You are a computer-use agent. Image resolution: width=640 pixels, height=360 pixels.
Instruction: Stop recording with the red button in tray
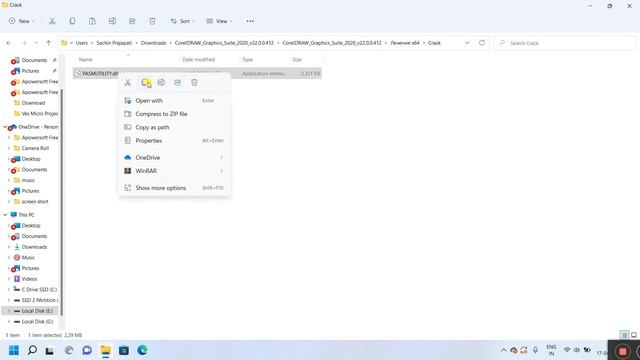[x=622, y=351]
